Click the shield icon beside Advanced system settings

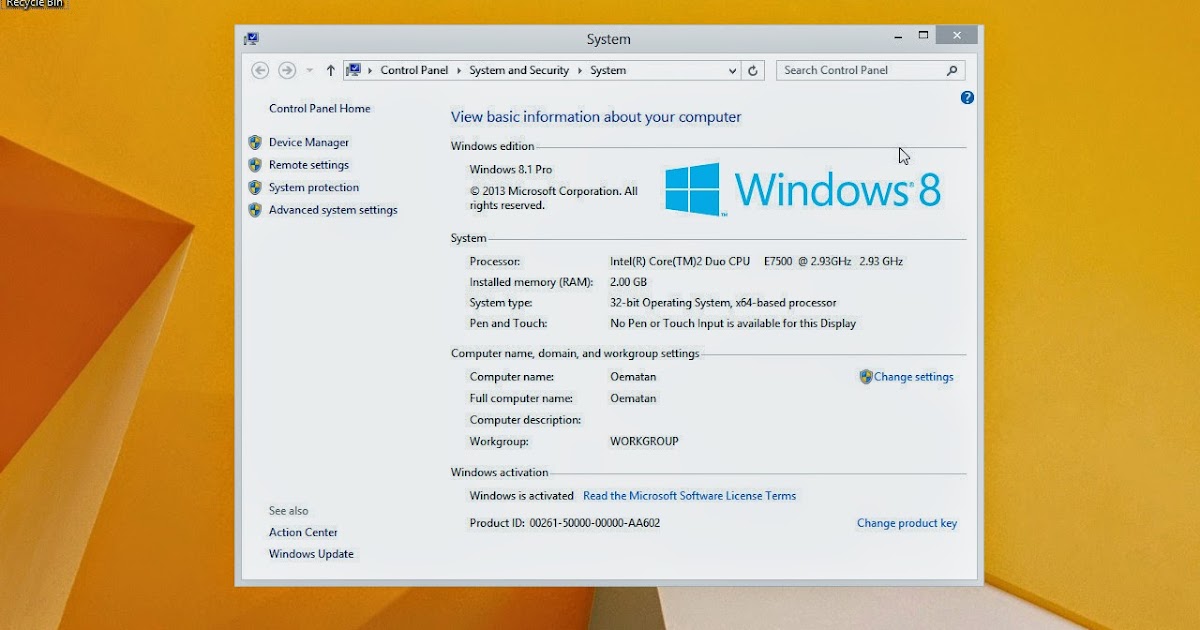pyautogui.click(x=255, y=210)
